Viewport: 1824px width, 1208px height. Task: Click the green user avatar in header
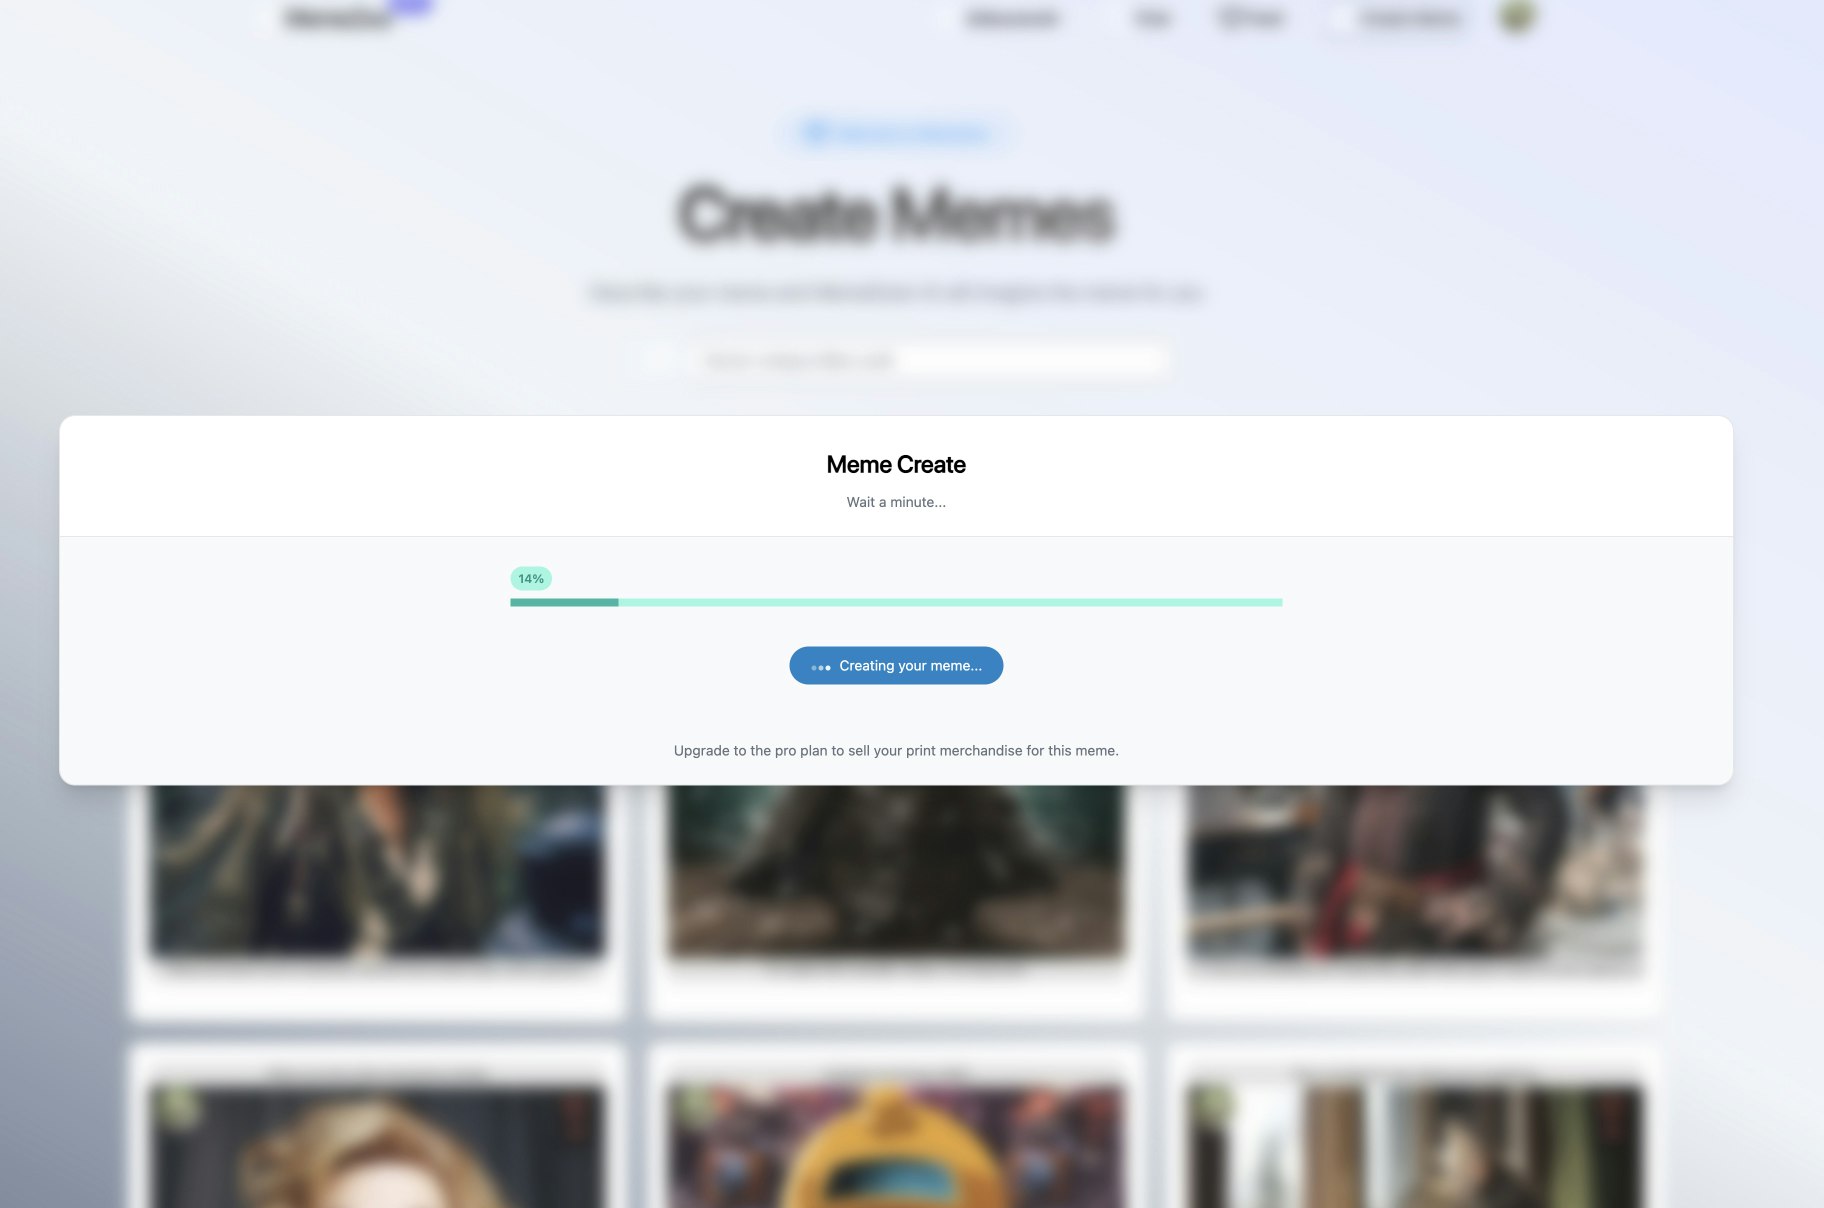point(1517,17)
